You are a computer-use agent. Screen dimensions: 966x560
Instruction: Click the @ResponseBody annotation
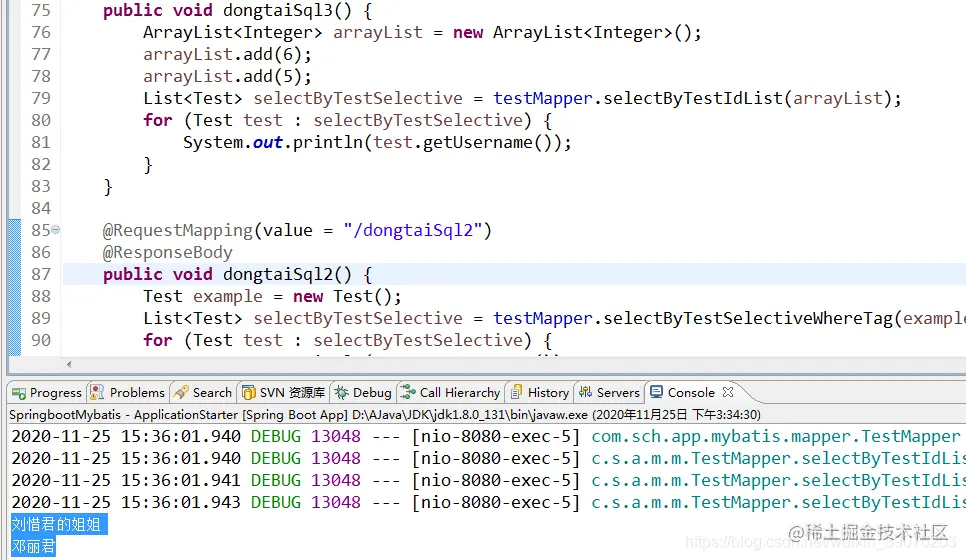tap(168, 253)
